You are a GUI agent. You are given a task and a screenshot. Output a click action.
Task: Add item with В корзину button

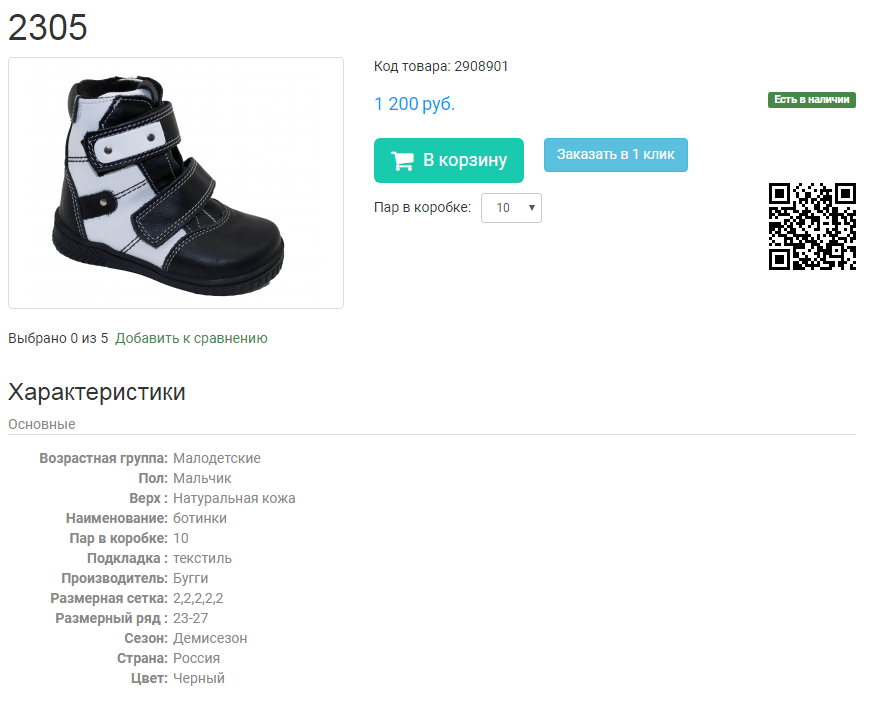(x=449, y=161)
